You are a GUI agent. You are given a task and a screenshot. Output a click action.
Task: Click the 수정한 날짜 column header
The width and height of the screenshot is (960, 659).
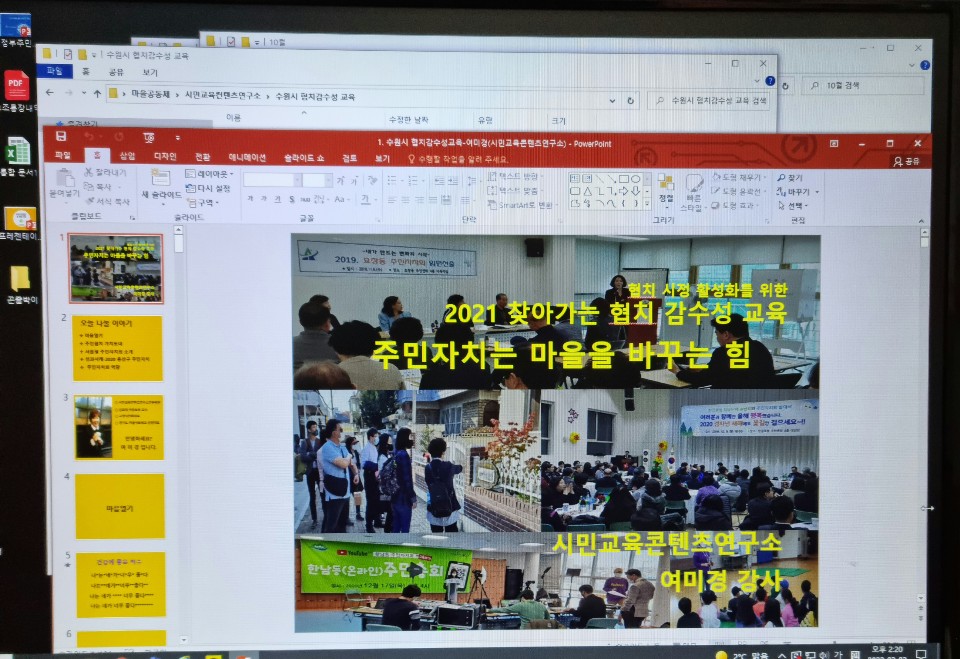click(x=408, y=120)
